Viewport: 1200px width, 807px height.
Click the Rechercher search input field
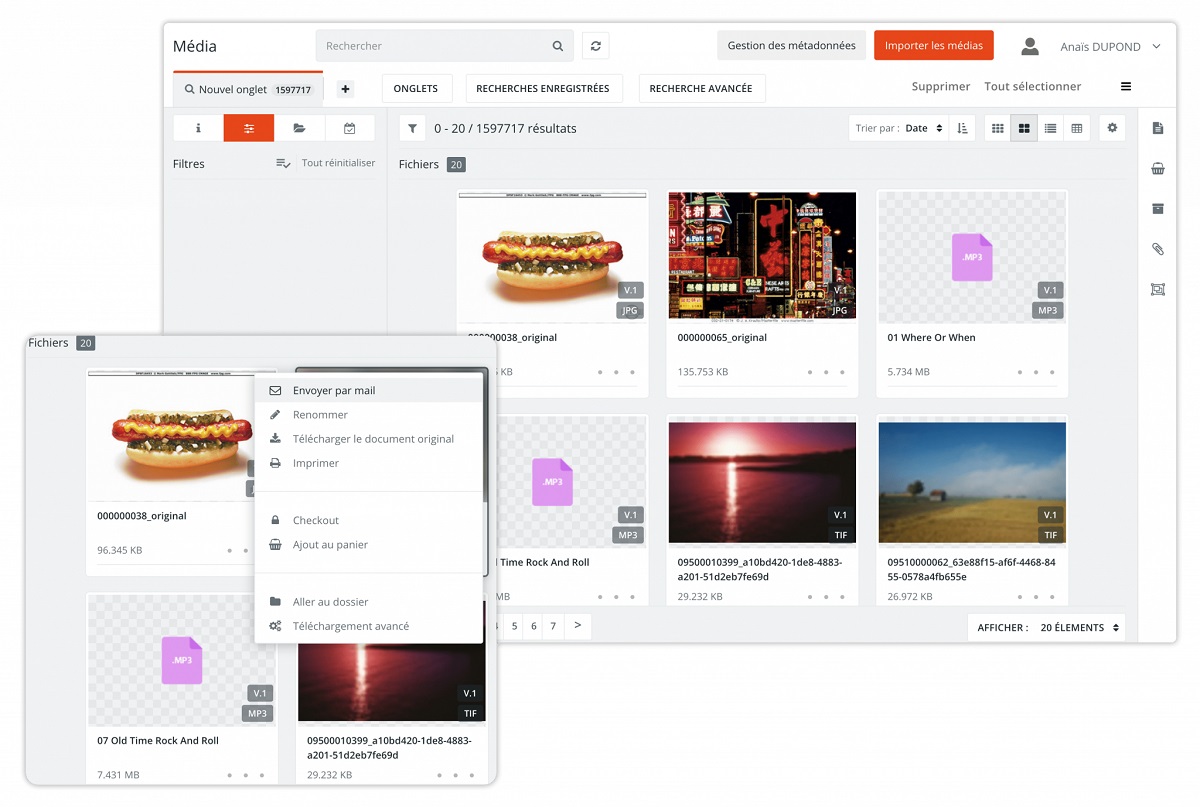tap(435, 46)
